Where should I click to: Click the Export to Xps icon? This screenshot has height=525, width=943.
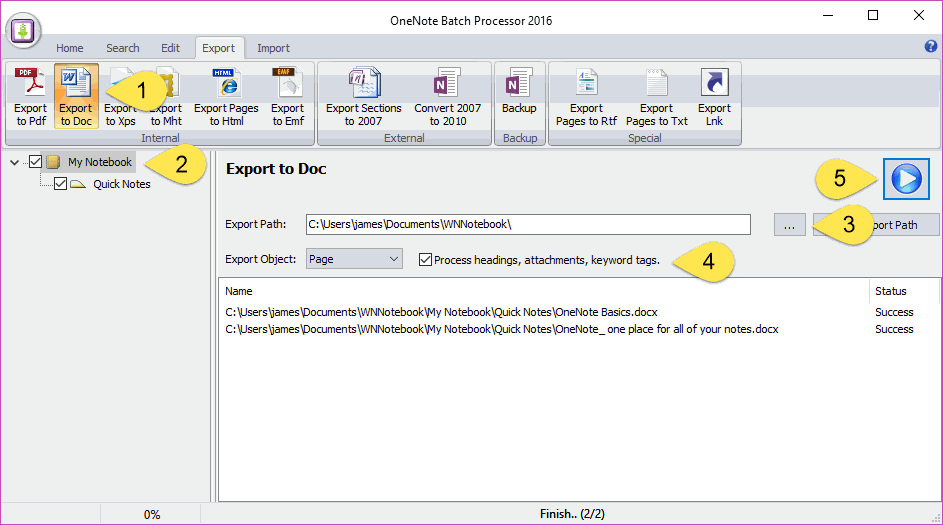point(120,96)
